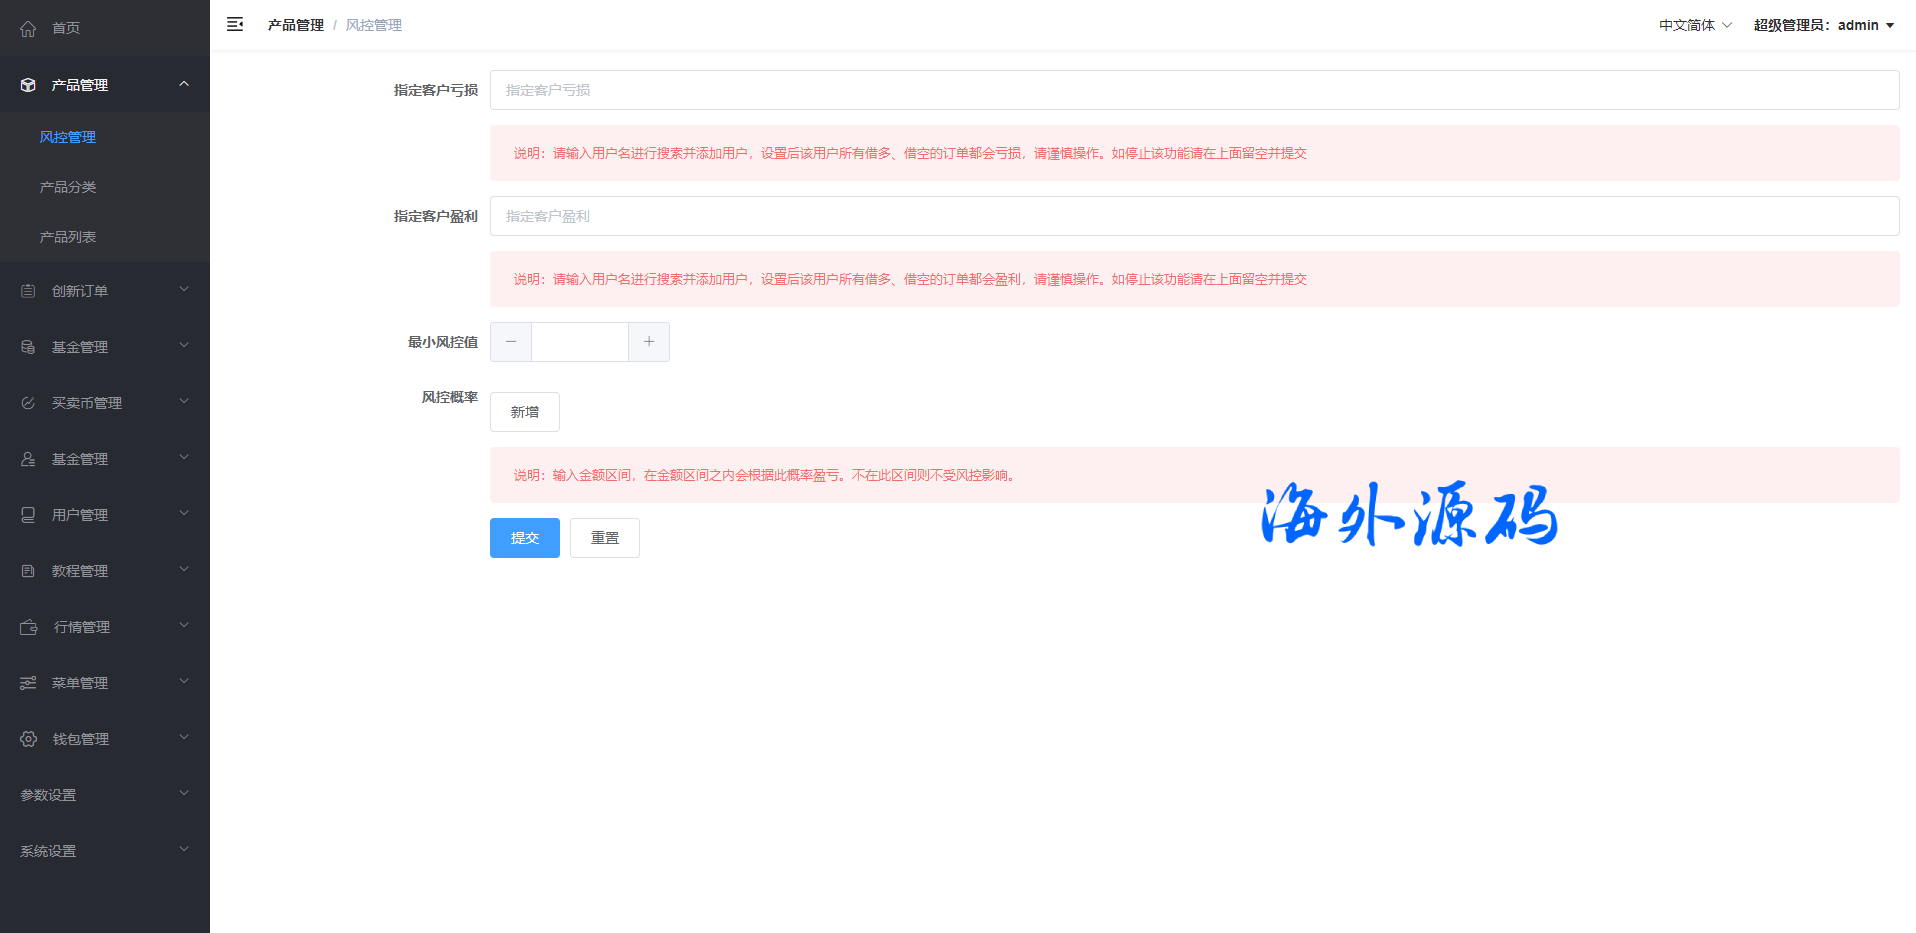Click the 用户管理 sidebar icon
The width and height of the screenshot is (1916, 933).
(28, 515)
